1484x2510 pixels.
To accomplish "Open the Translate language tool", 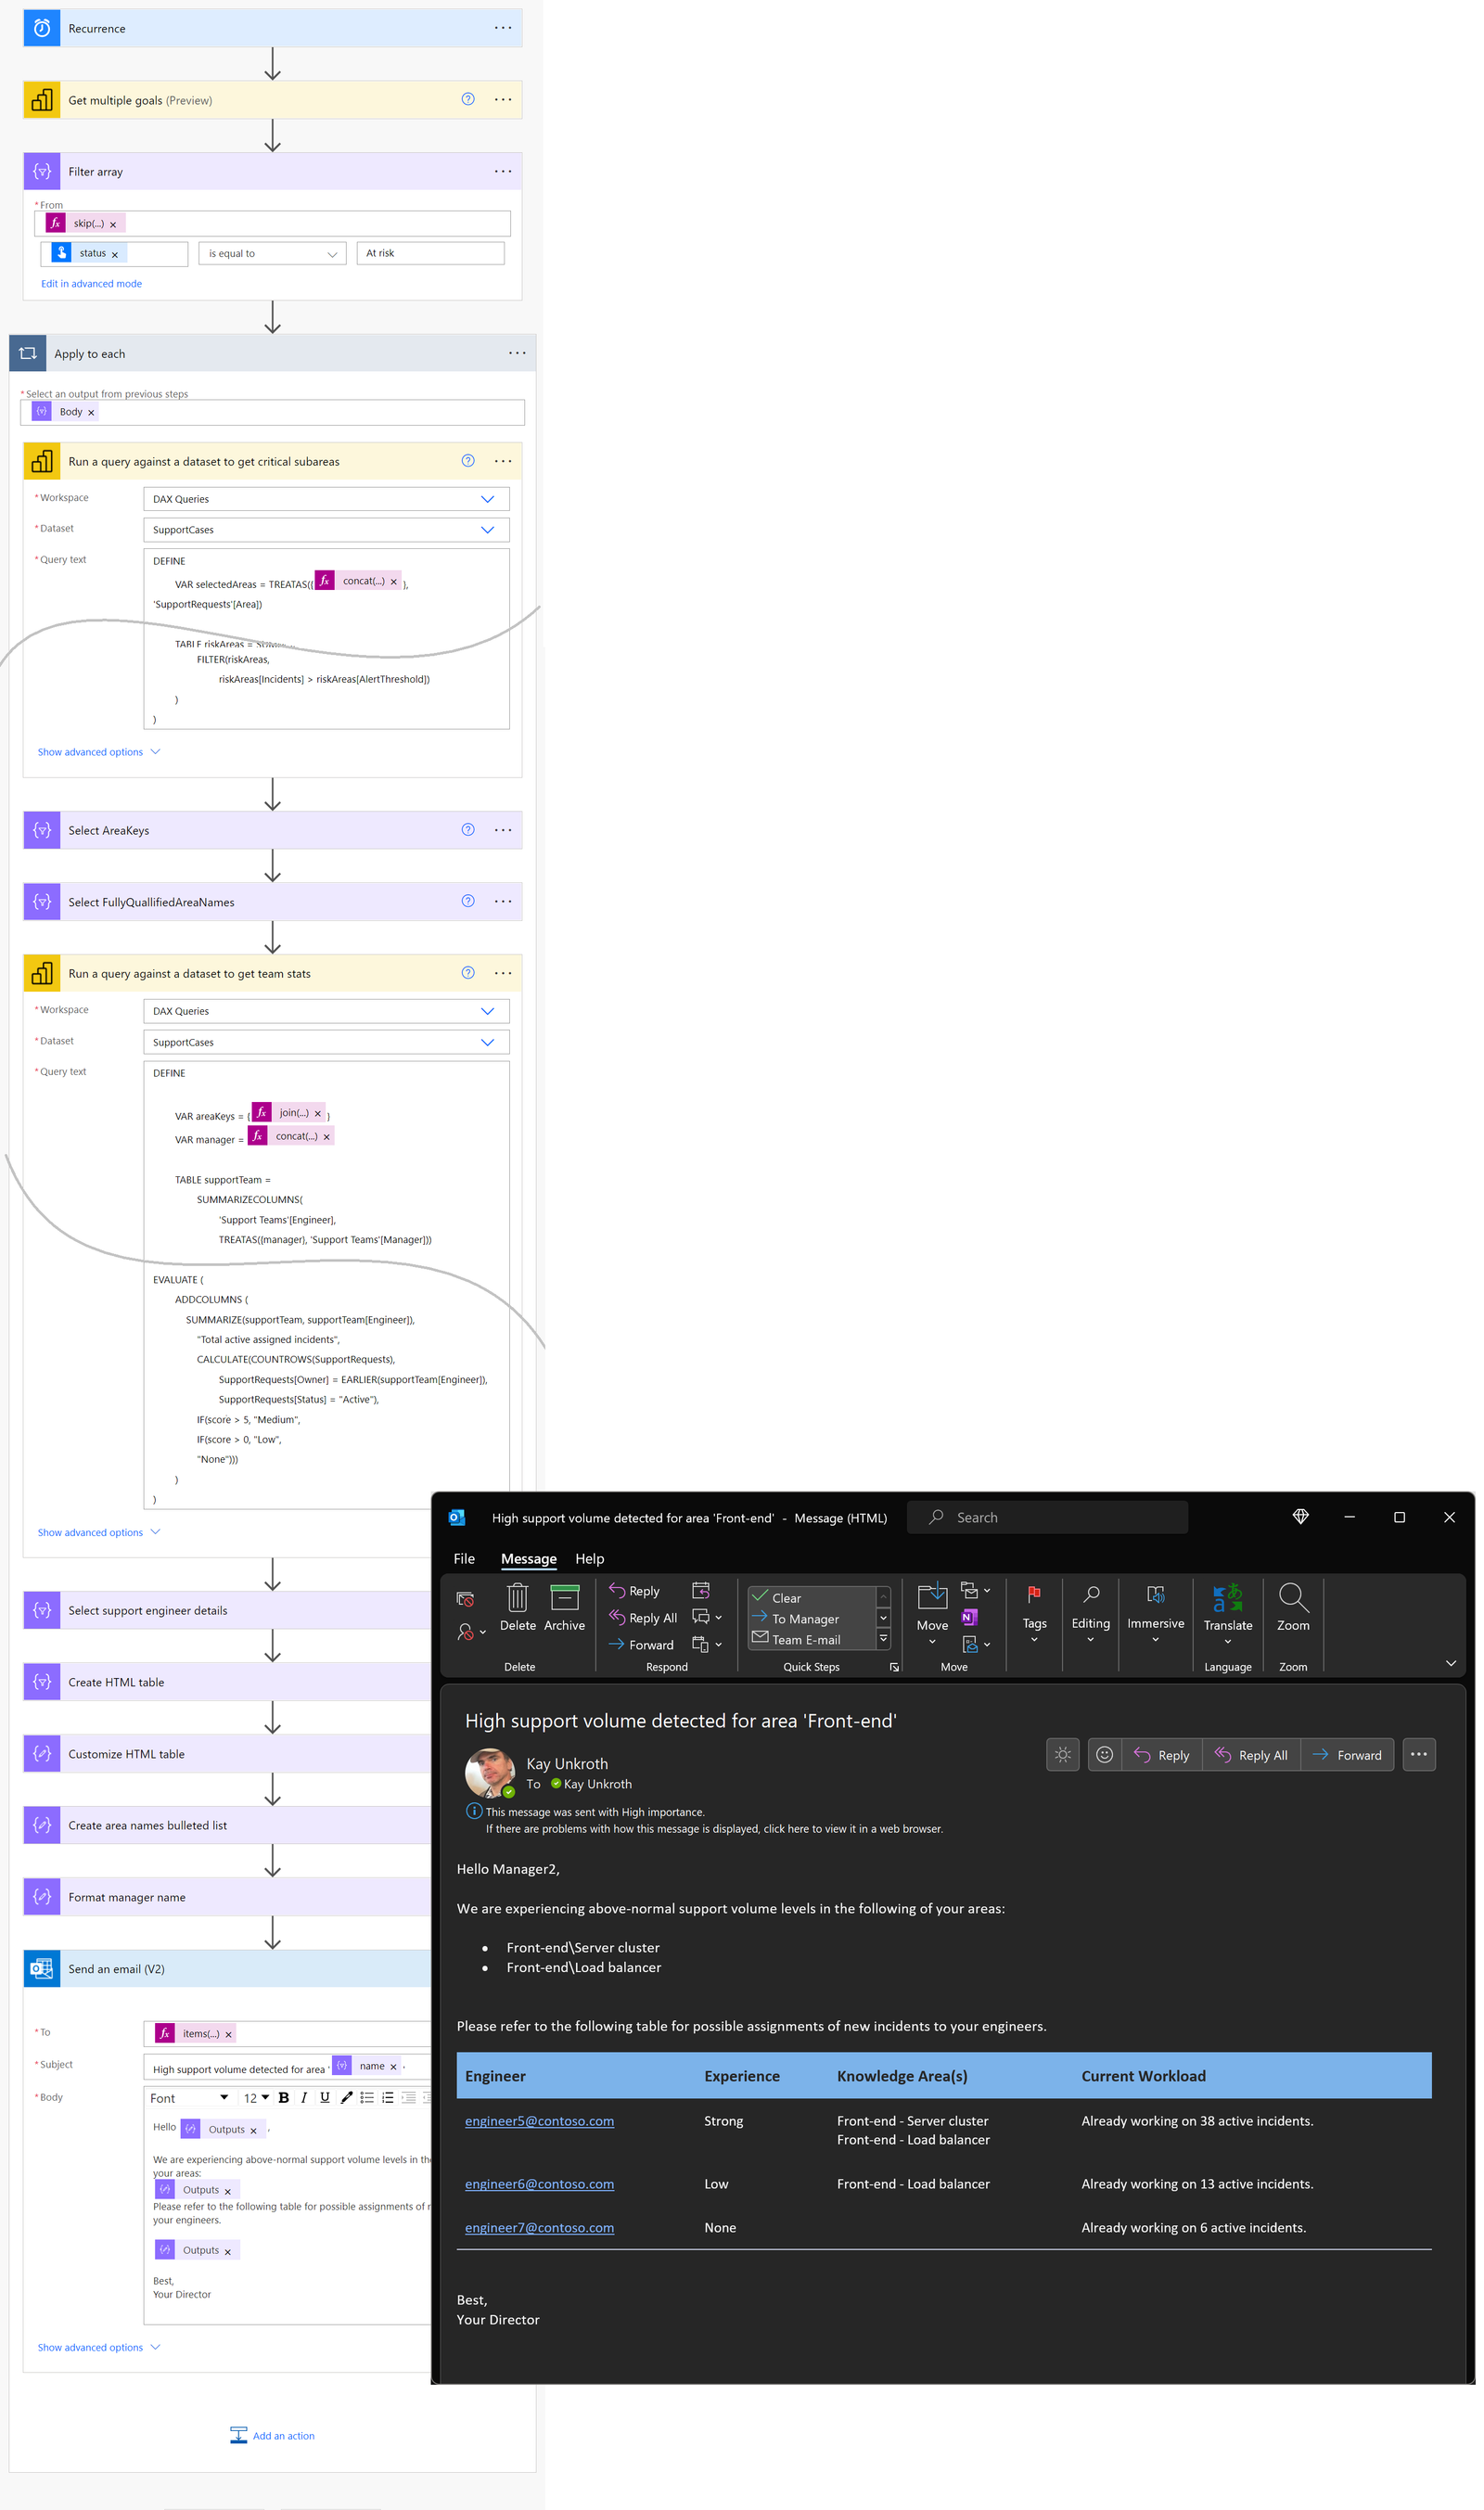I will coord(1227,1611).
